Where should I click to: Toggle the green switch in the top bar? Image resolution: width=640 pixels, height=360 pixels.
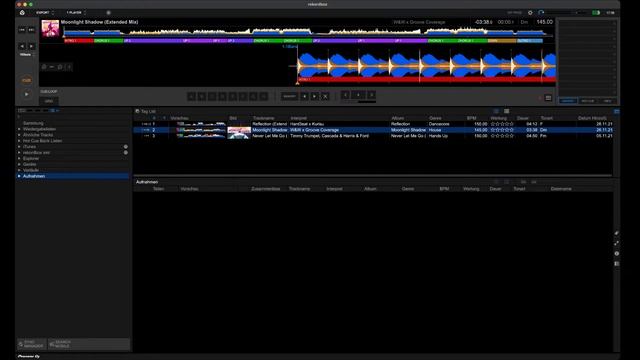tap(596, 13)
